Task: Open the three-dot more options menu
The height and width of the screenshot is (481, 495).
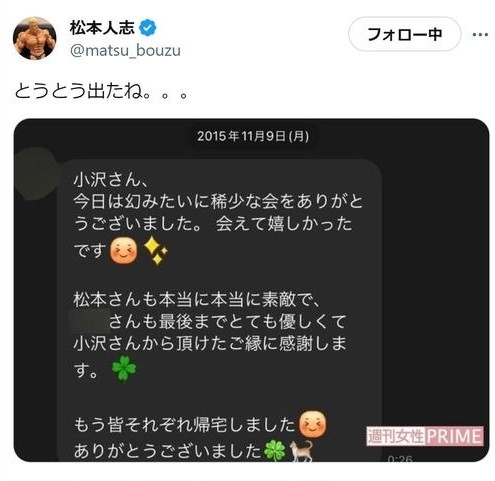Action: point(480,34)
